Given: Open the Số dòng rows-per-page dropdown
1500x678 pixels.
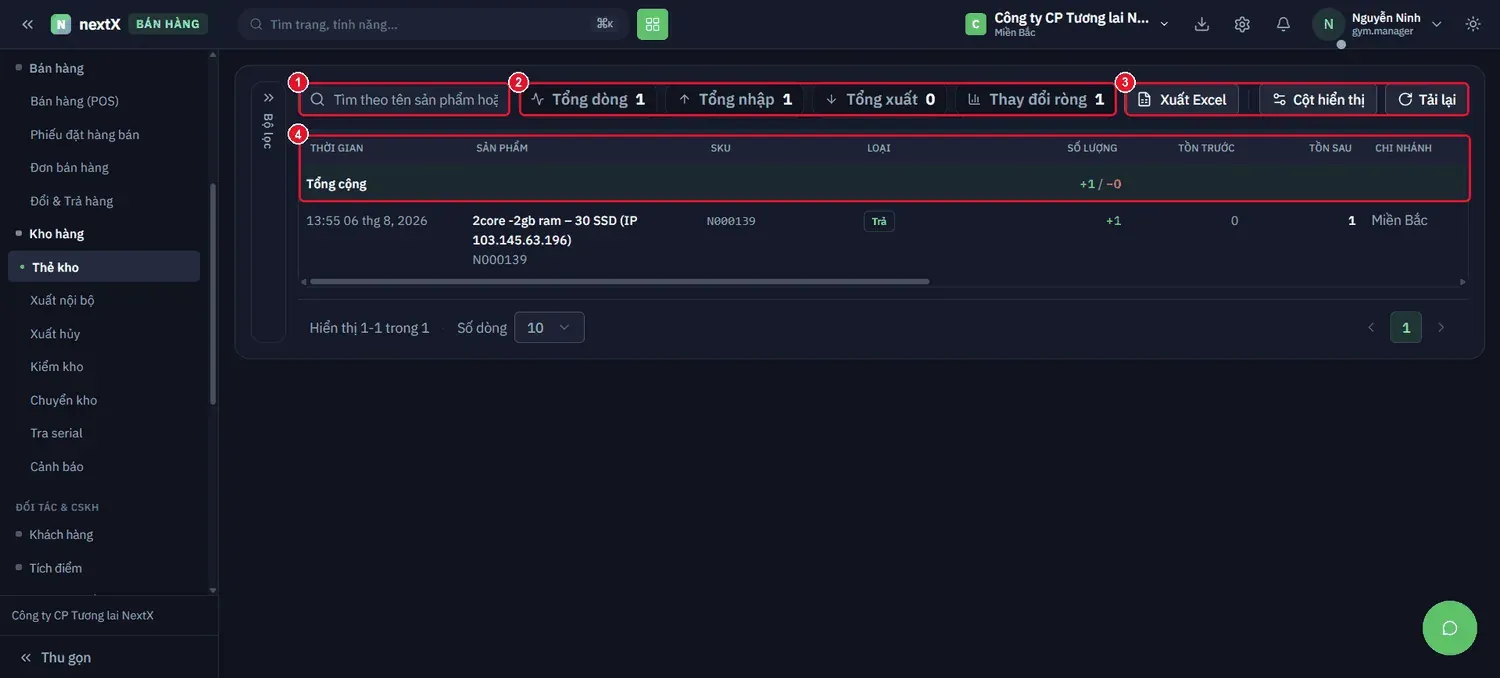Looking at the screenshot, I should point(549,328).
